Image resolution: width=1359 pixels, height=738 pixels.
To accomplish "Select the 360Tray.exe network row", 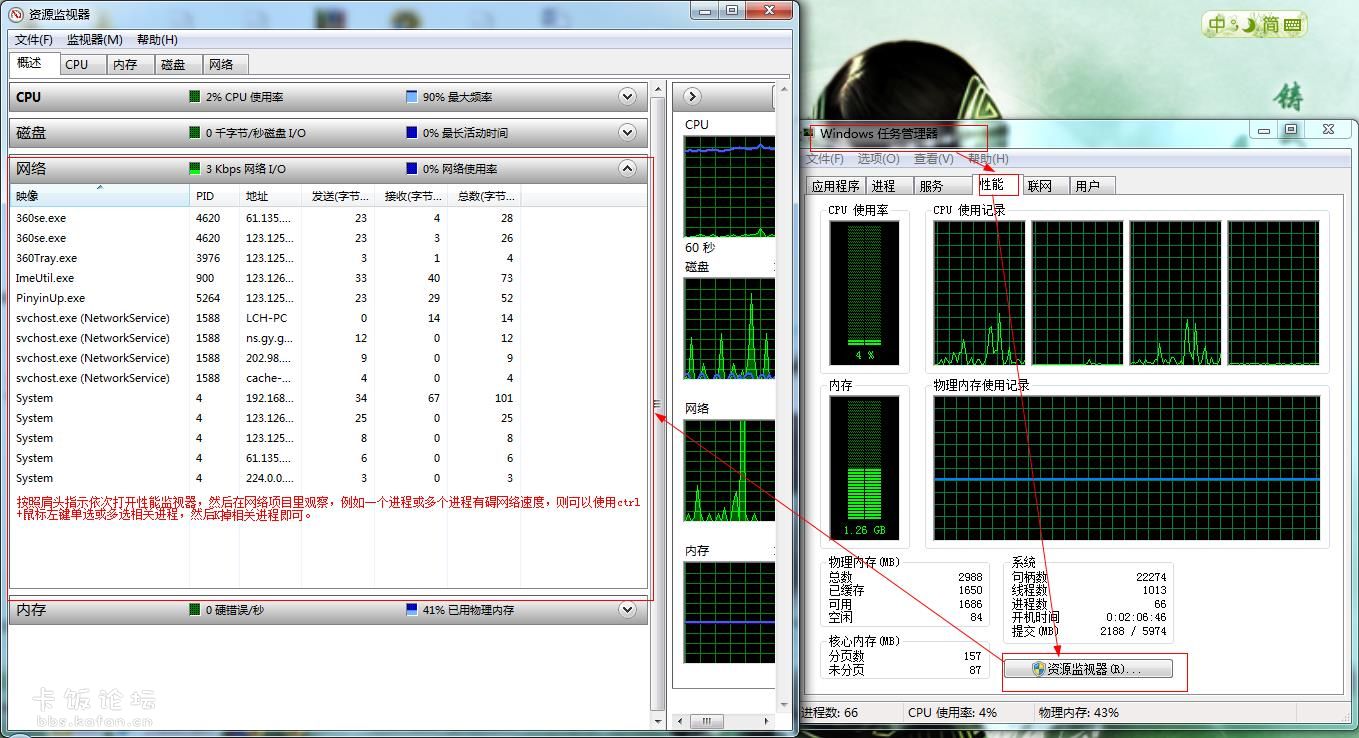I will tap(265, 258).
